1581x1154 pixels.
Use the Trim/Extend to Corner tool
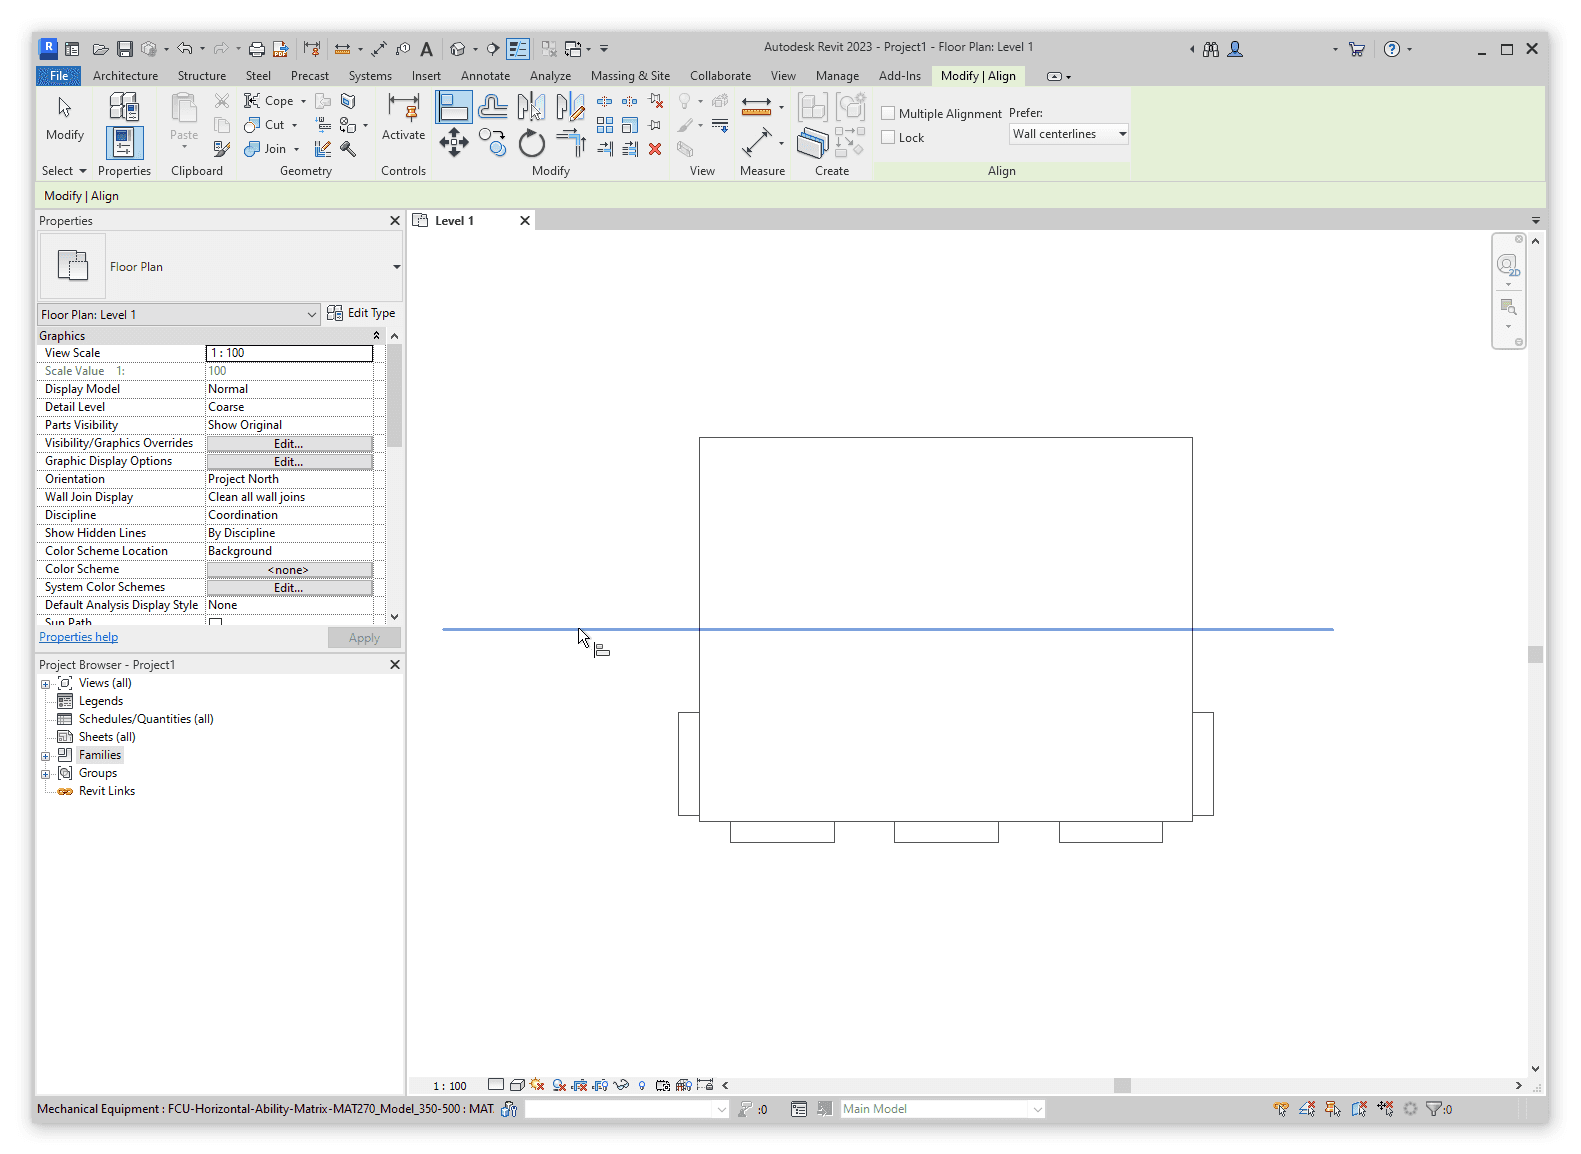pyautogui.click(x=570, y=143)
